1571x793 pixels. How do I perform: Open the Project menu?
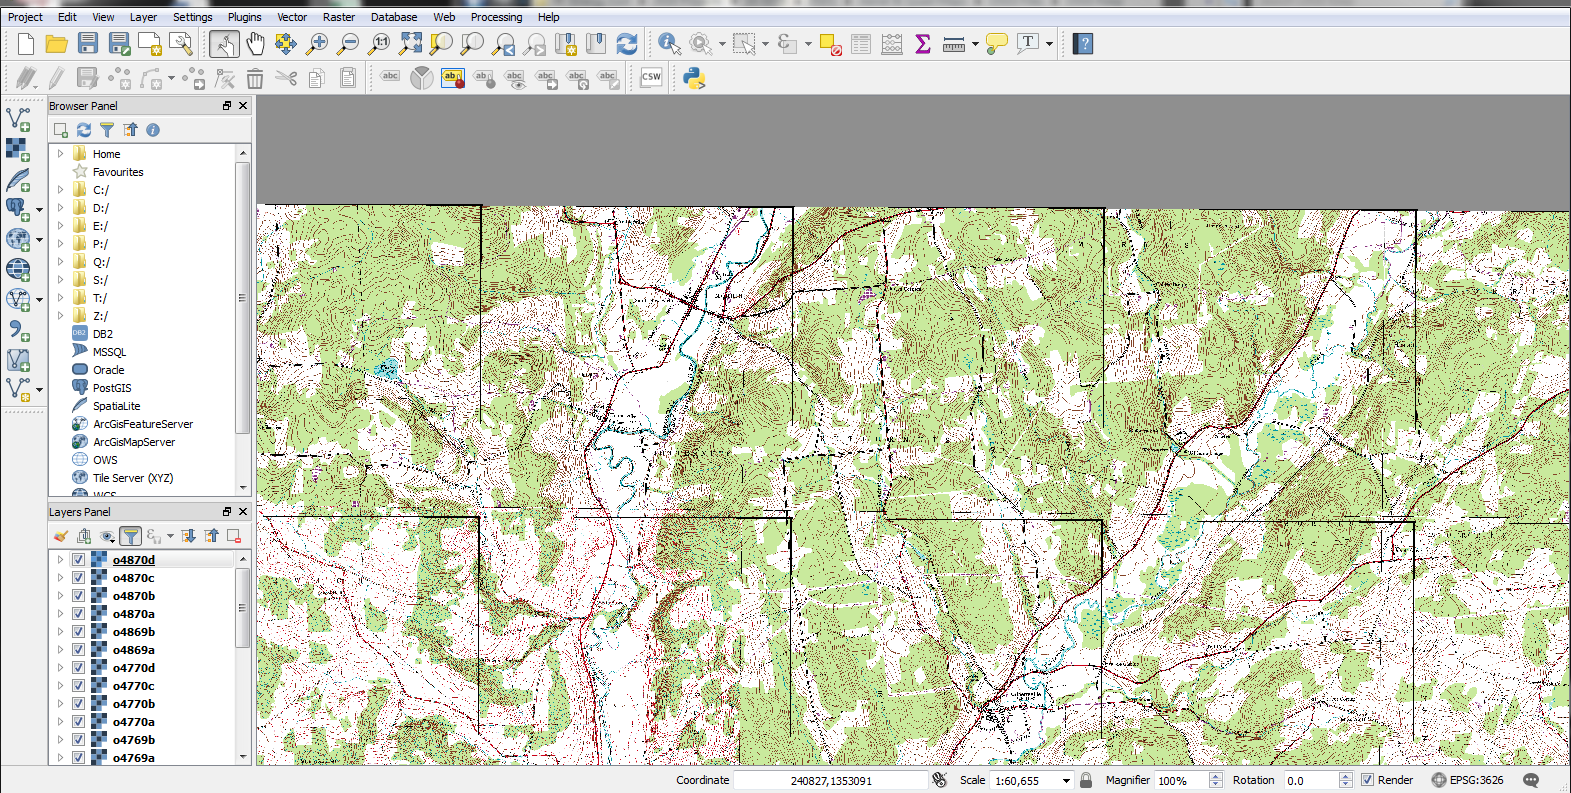(25, 17)
